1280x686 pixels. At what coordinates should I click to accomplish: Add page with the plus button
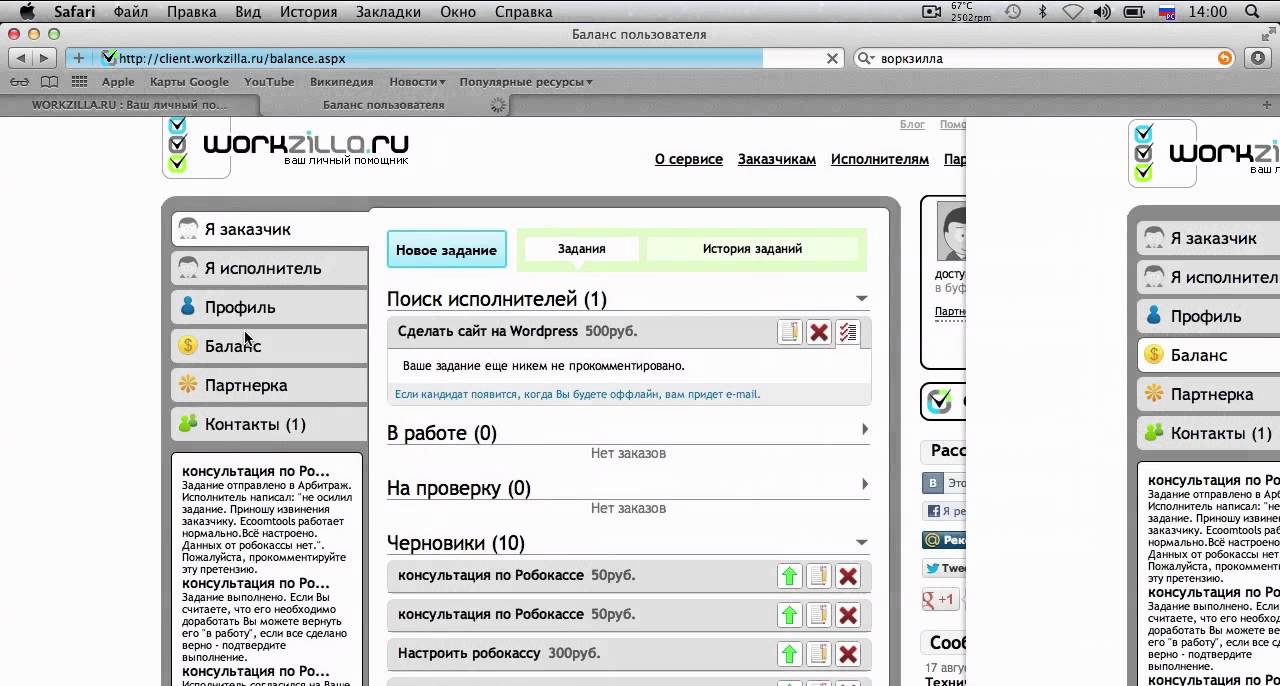click(x=79, y=58)
